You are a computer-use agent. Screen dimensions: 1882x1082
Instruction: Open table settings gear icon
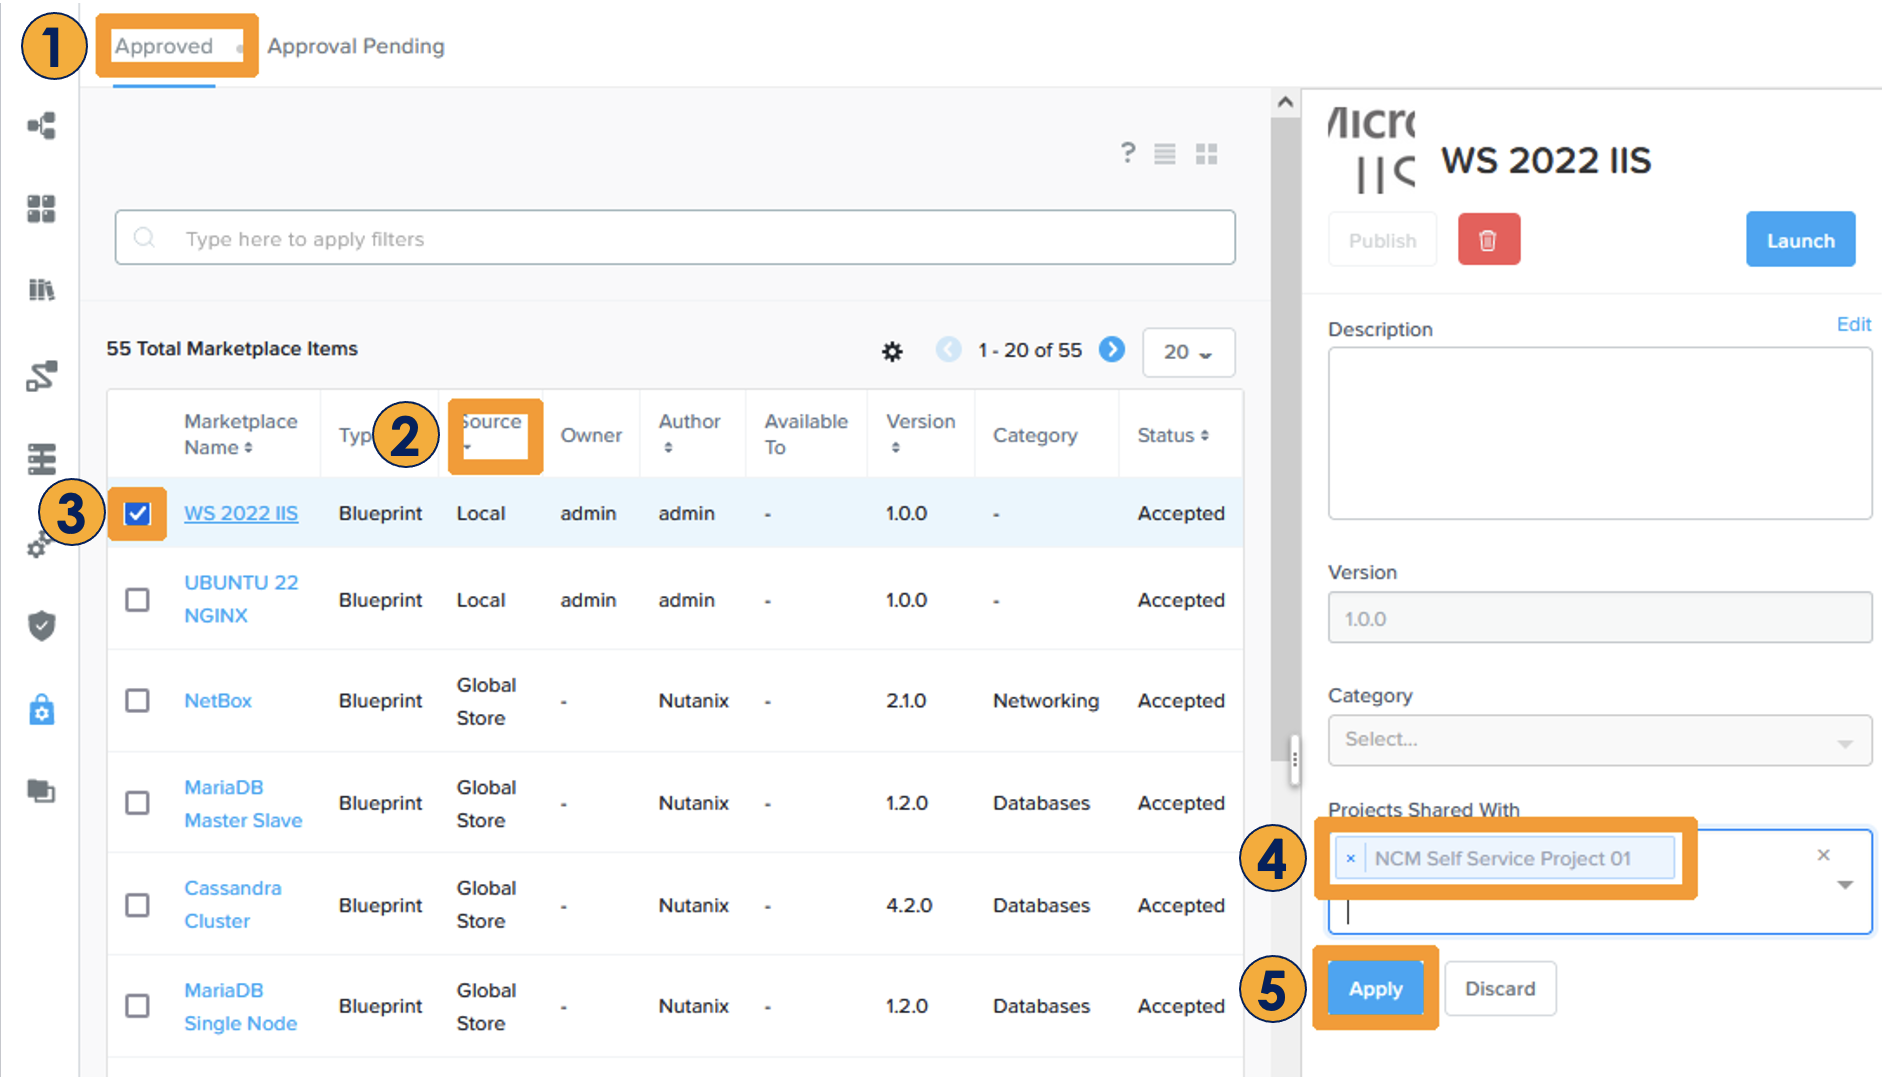click(892, 351)
